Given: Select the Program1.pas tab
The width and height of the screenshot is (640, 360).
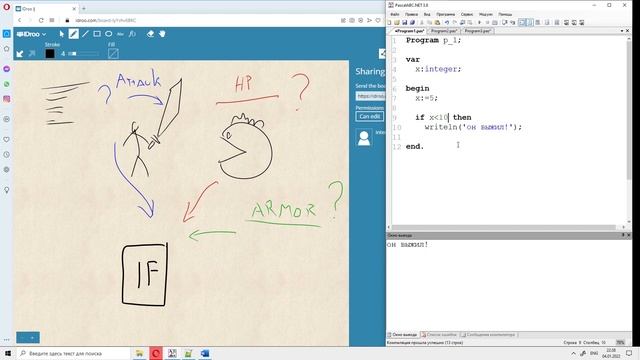Looking at the screenshot, I should tap(409, 31).
